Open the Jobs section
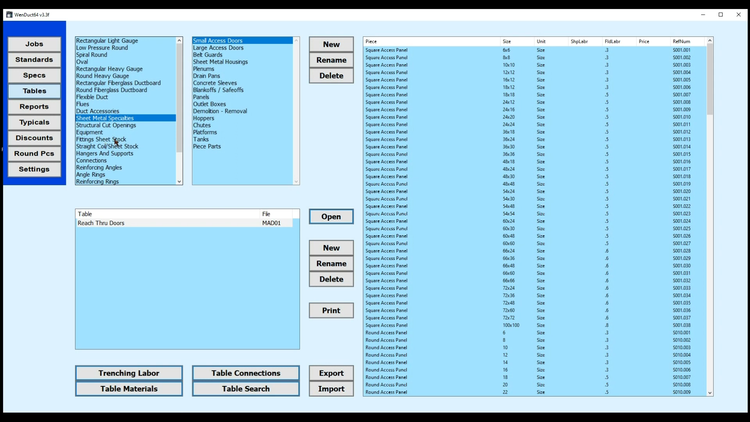750x422 pixels. pos(34,44)
